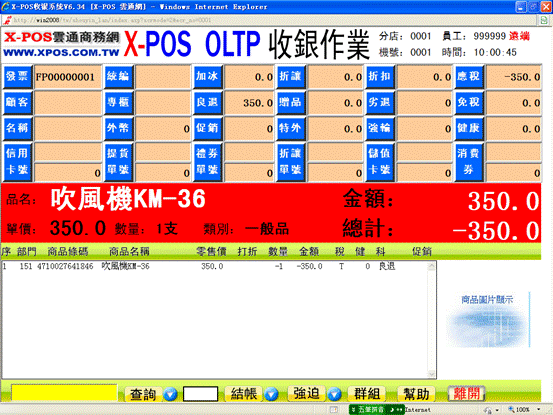Click the 統編 blue button
The image size is (553, 415).
click(x=118, y=76)
